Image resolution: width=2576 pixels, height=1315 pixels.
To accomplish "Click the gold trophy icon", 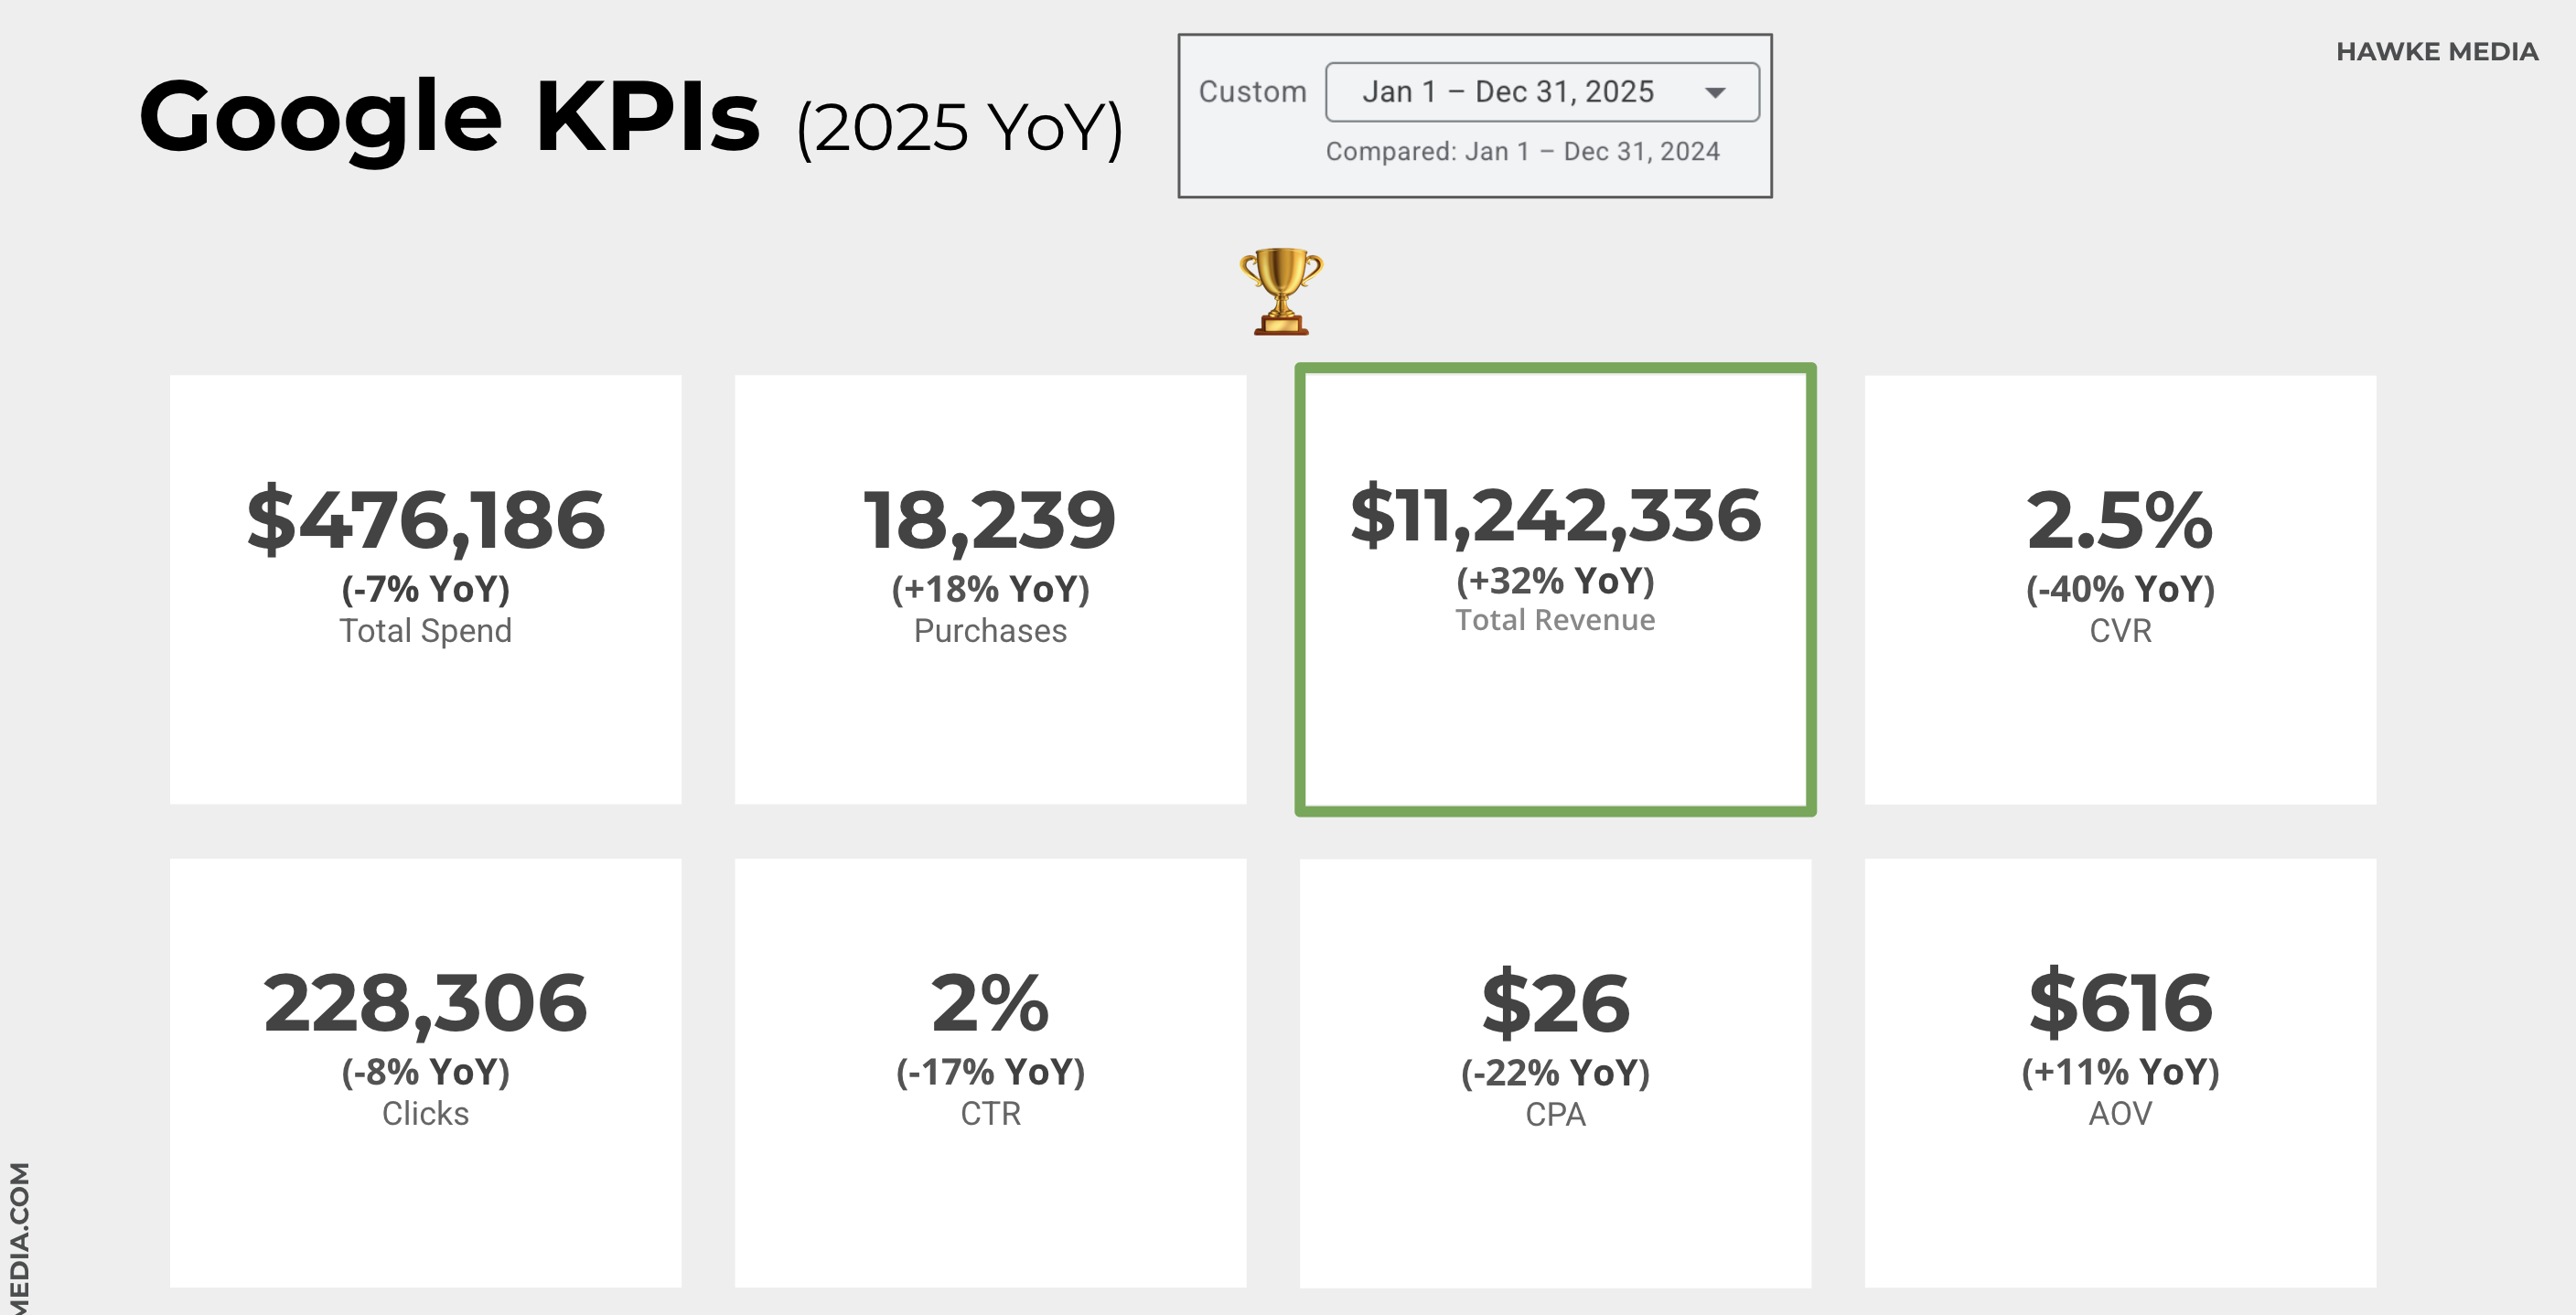I will tap(1281, 290).
